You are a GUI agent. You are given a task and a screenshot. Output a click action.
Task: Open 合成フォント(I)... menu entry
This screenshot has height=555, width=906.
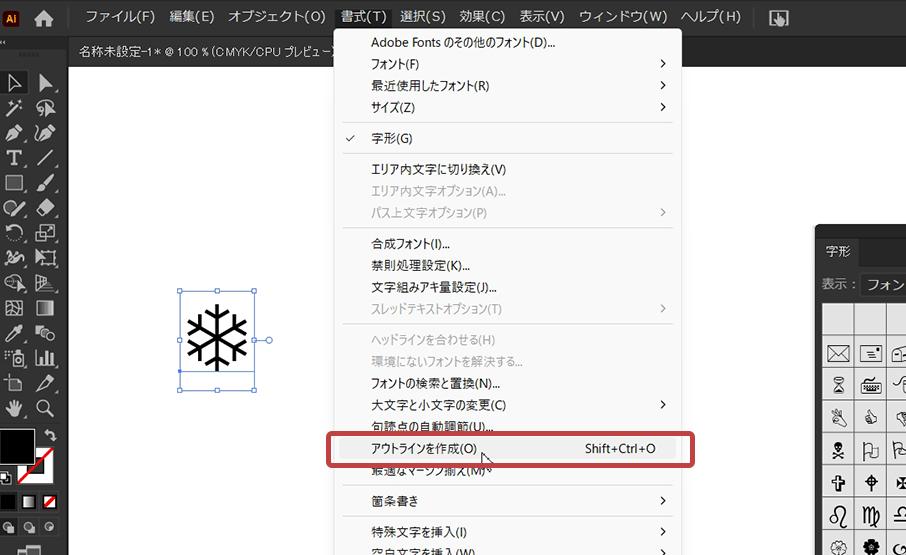(x=507, y=244)
